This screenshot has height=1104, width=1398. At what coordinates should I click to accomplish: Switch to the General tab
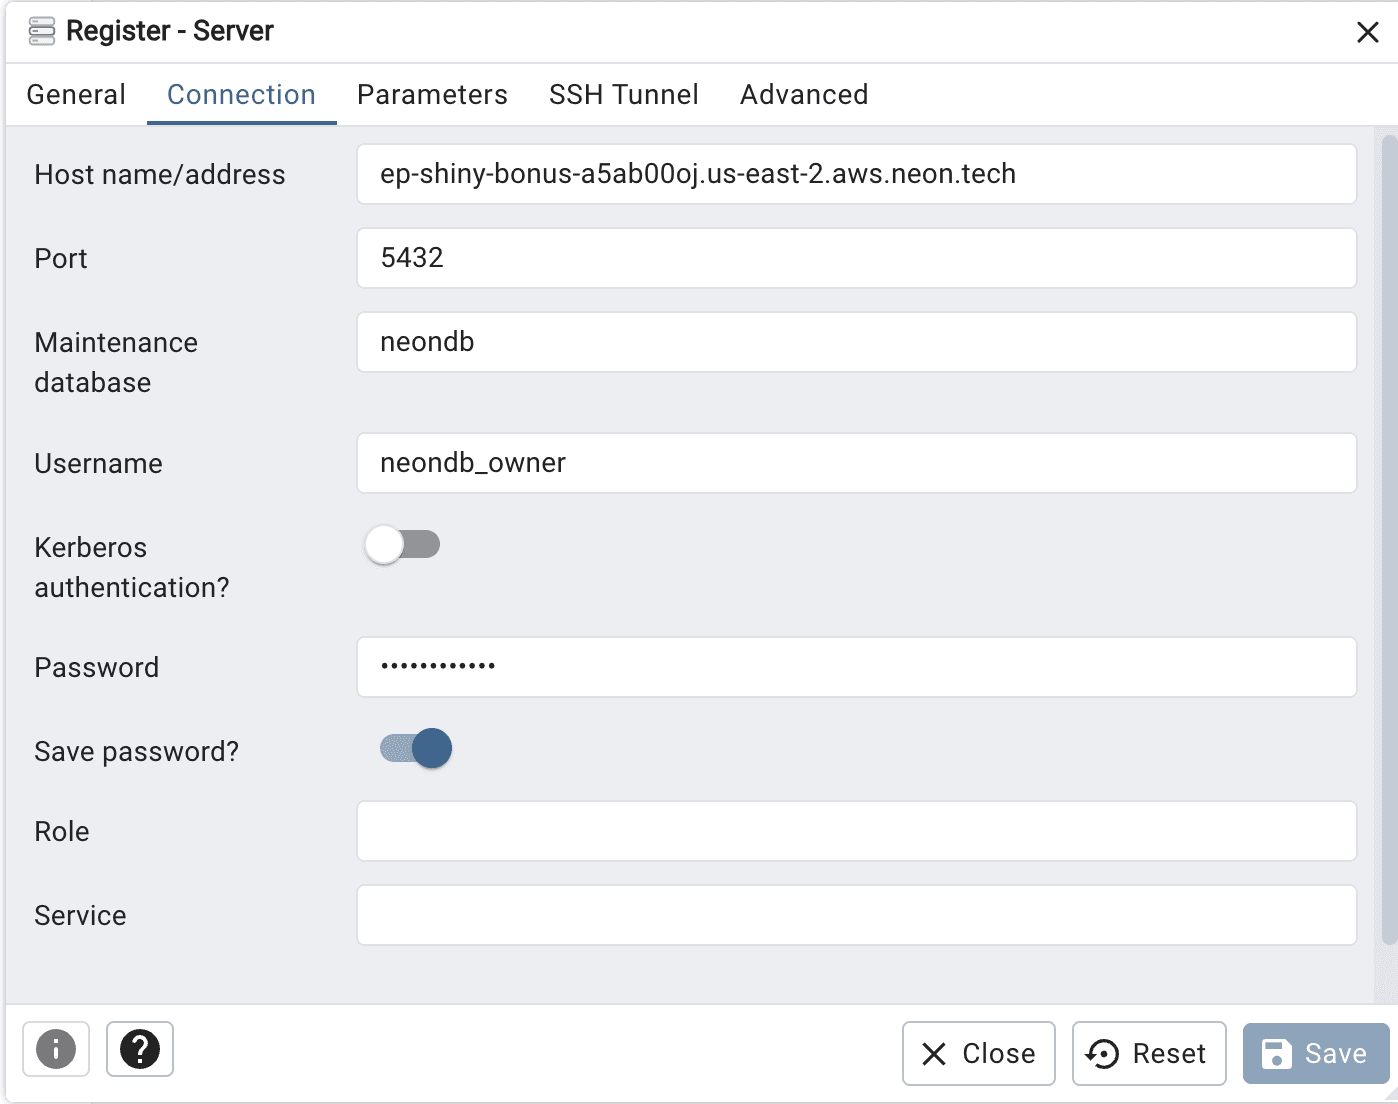[x=76, y=95]
